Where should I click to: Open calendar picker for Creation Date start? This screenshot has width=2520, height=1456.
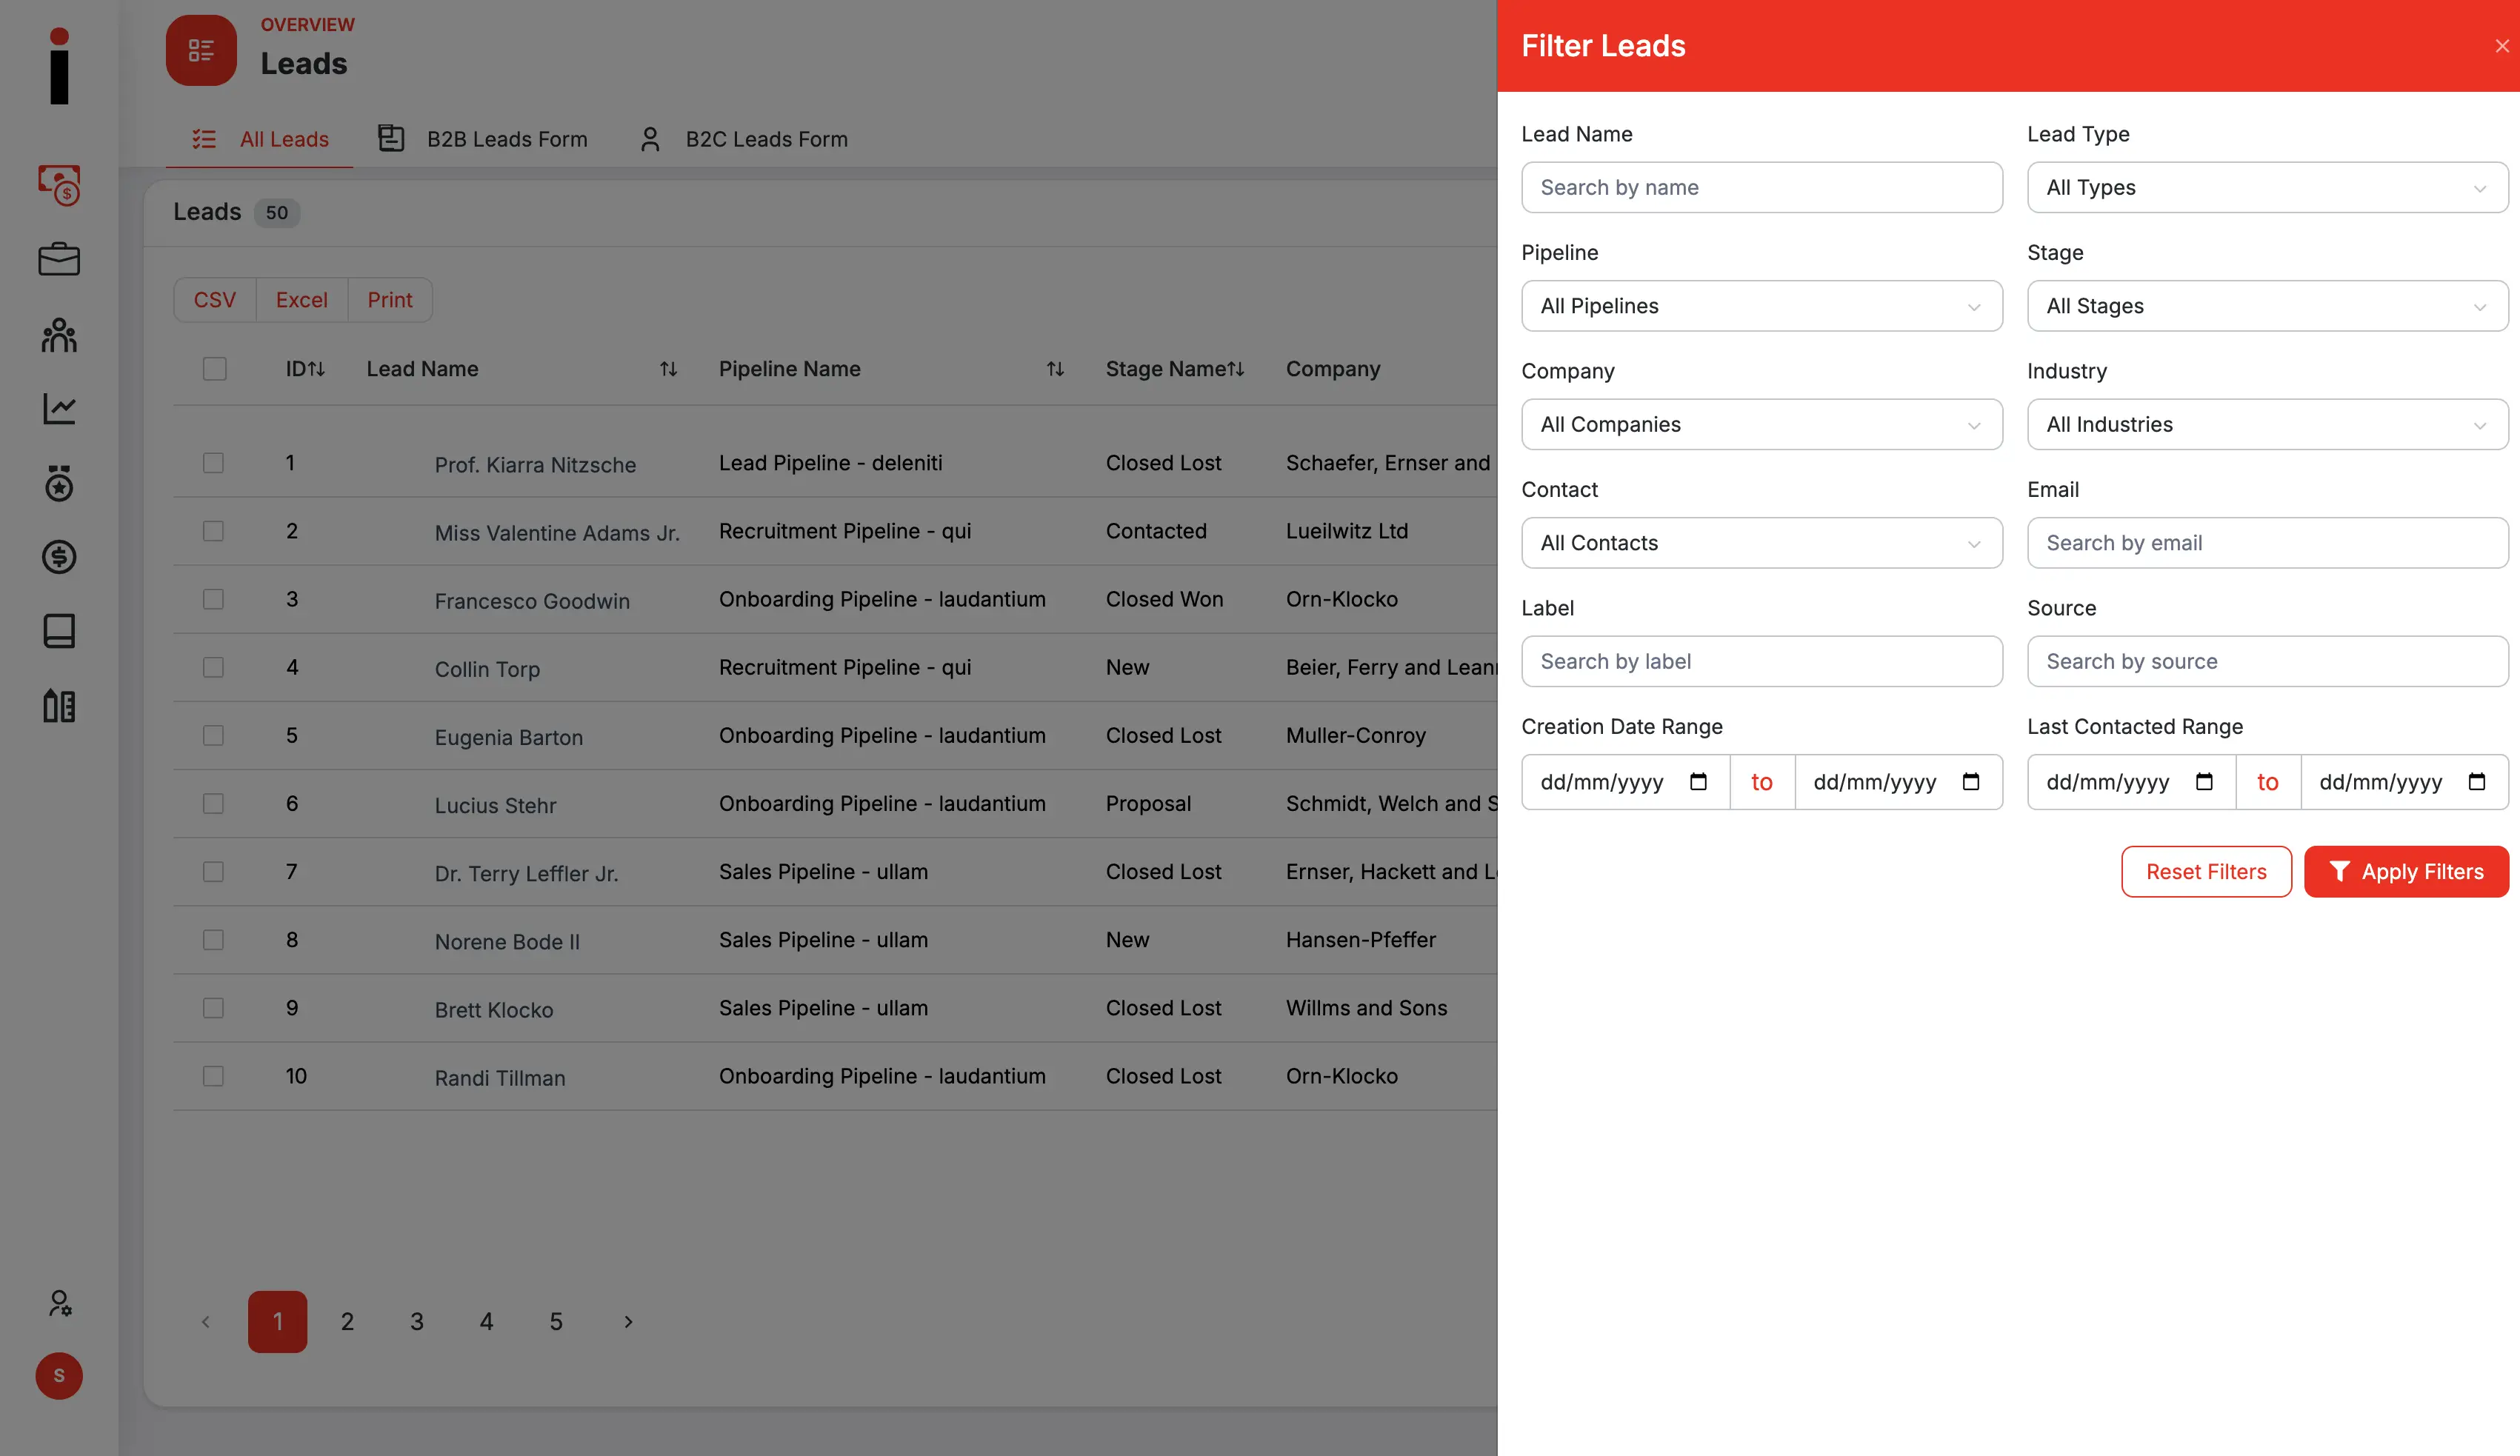click(1698, 782)
